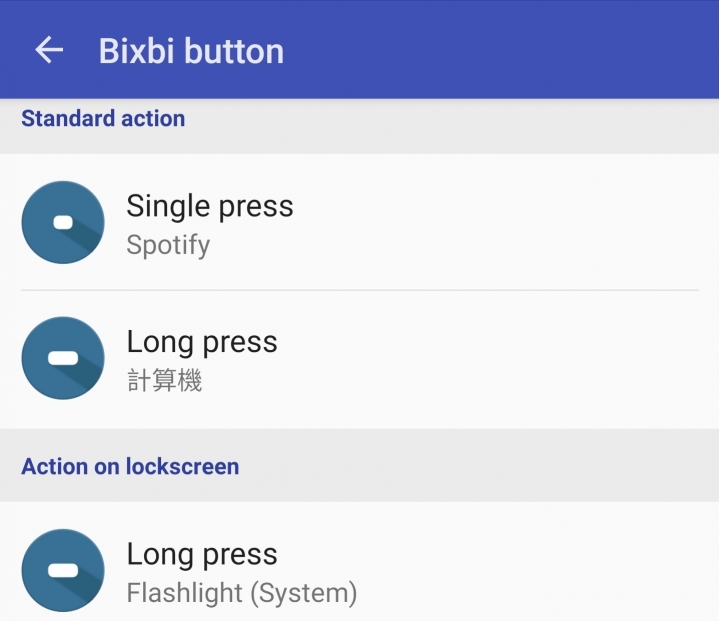Tap the small white pill in Single press icon
The image size is (720, 621).
[x=63, y=222]
